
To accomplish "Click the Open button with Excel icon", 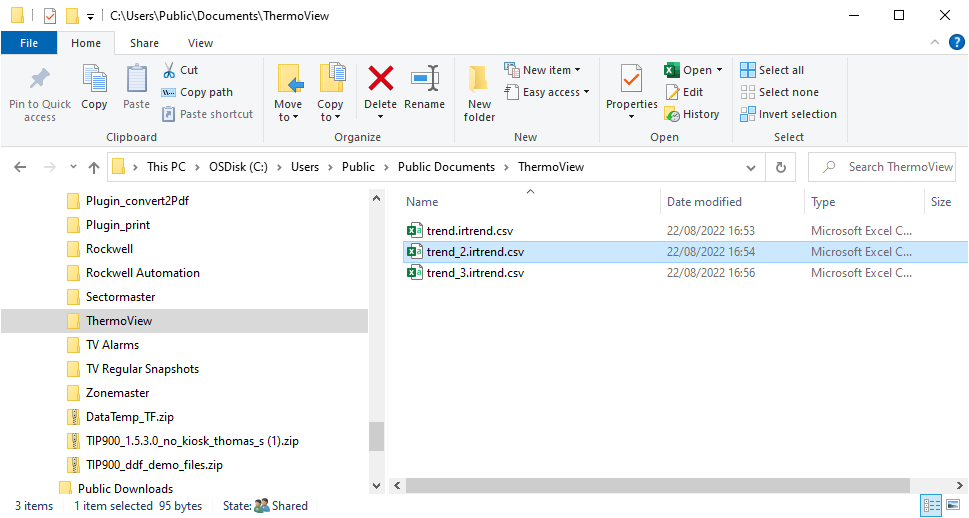I will [x=688, y=70].
